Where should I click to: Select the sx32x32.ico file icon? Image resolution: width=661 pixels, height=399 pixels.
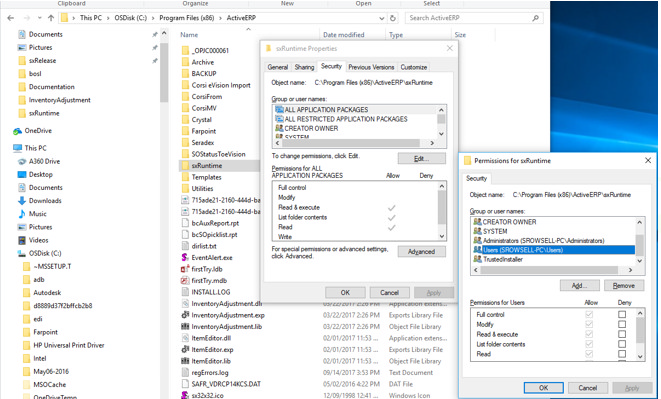pyautogui.click(x=185, y=395)
